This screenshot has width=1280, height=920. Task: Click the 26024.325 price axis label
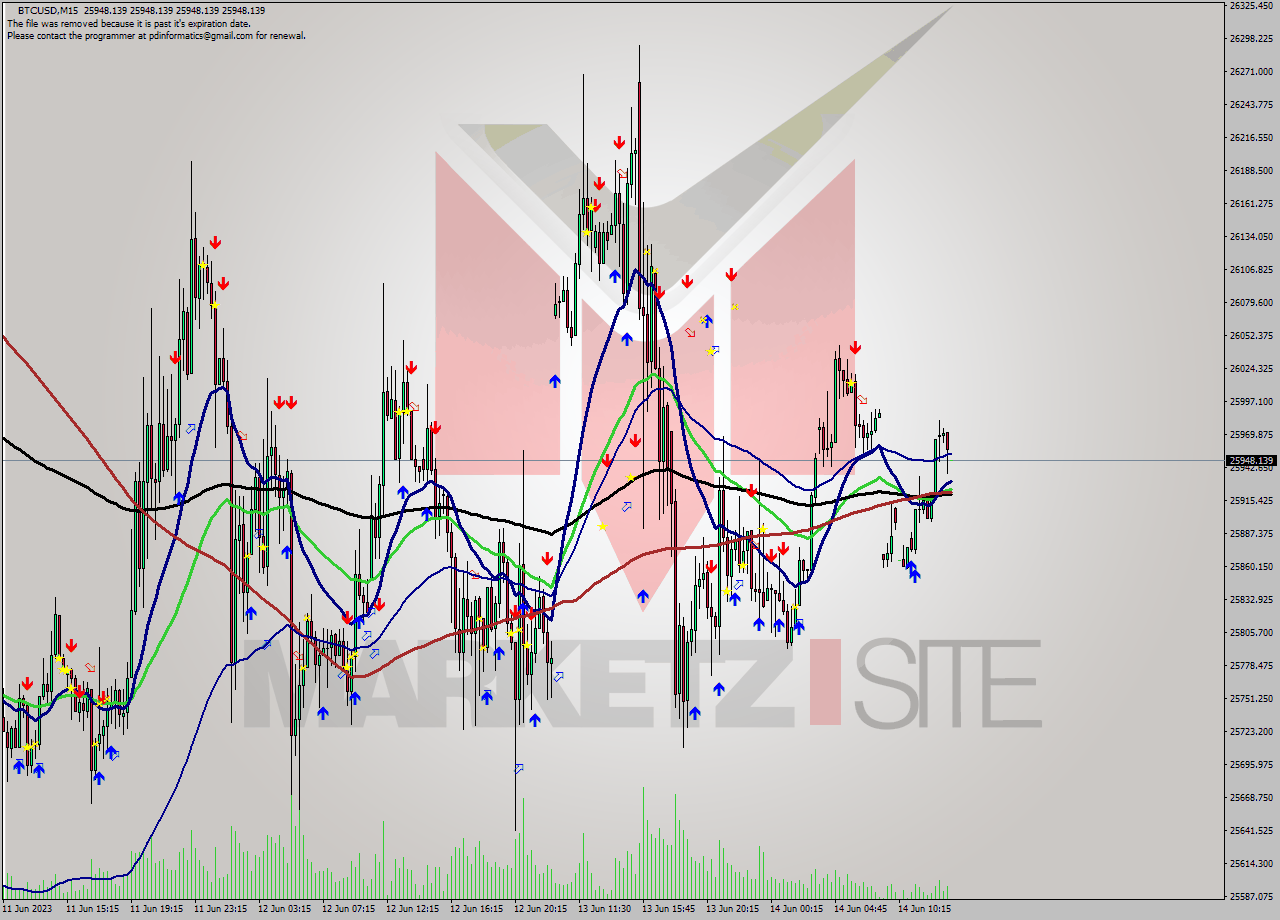tap(1252, 369)
